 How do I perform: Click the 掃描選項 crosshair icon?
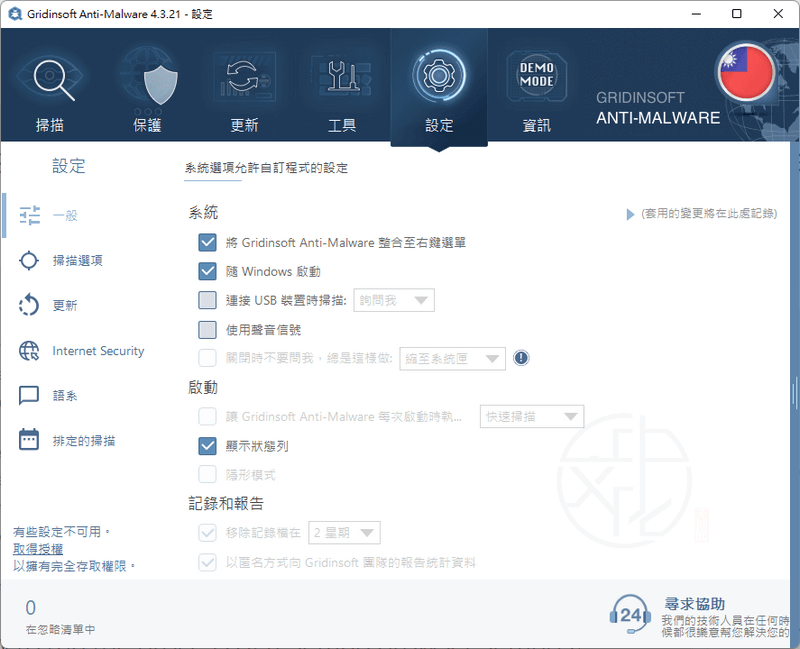(x=29, y=260)
